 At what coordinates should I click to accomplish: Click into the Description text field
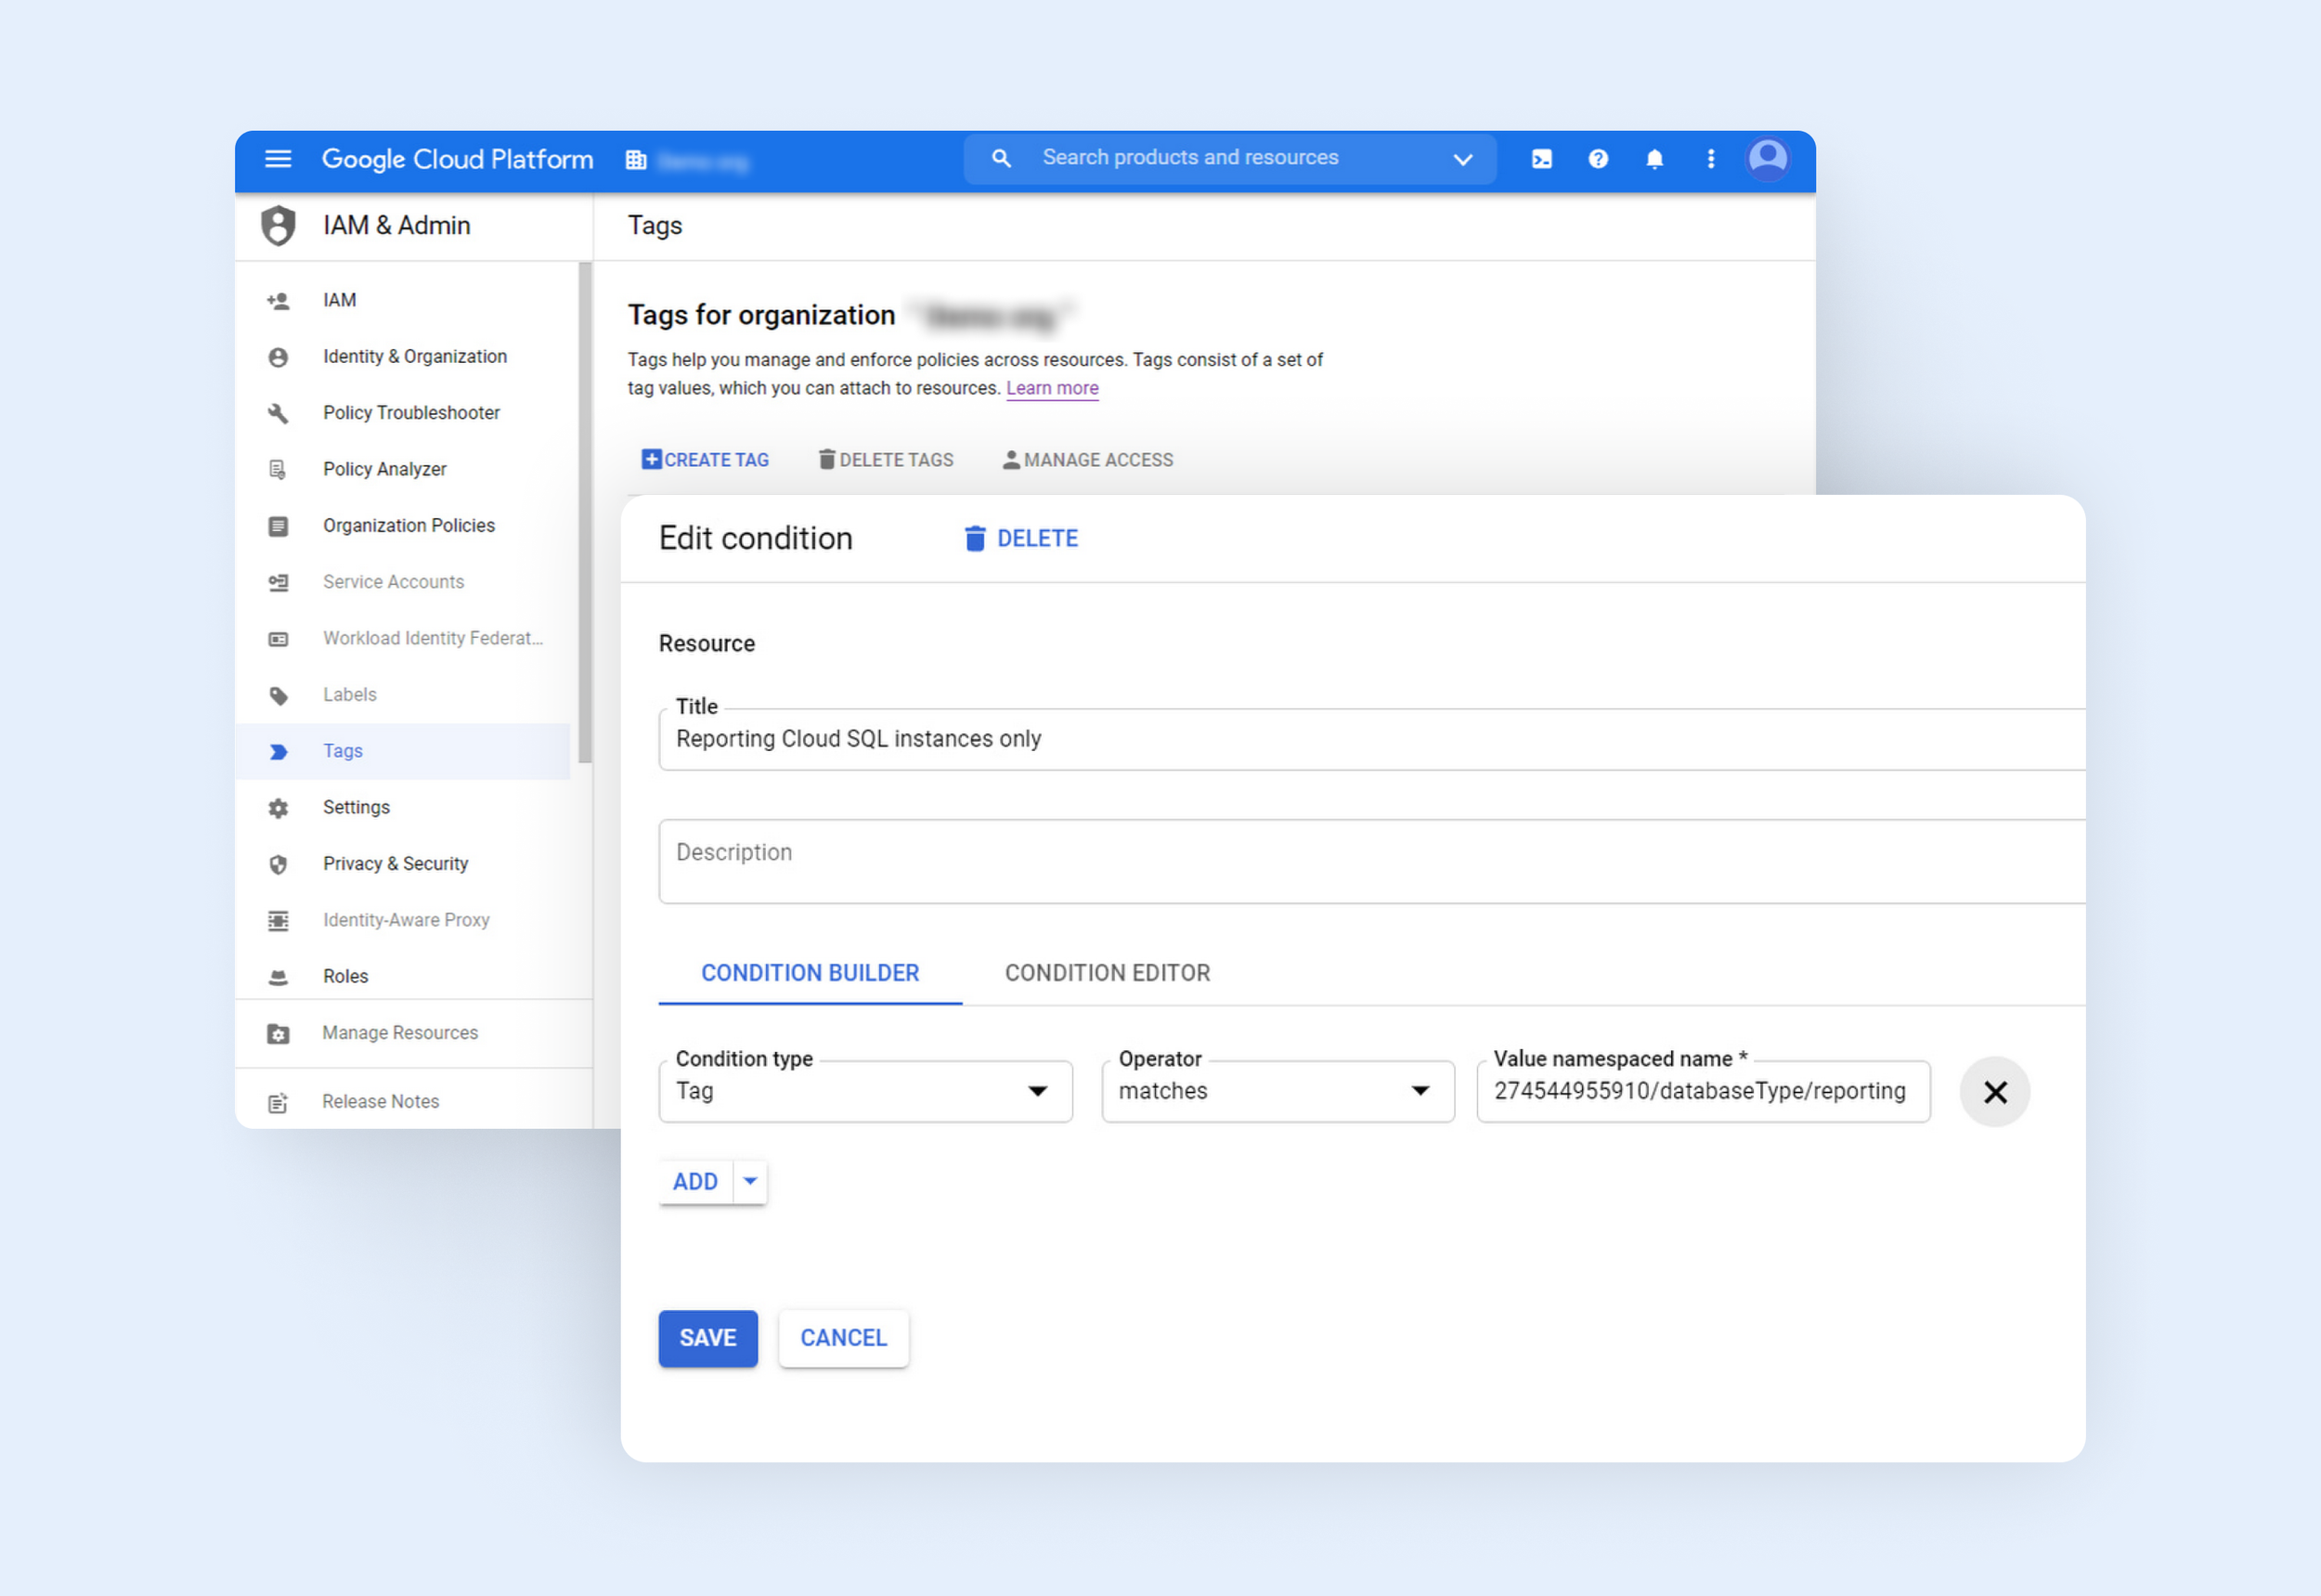tap(1370, 861)
